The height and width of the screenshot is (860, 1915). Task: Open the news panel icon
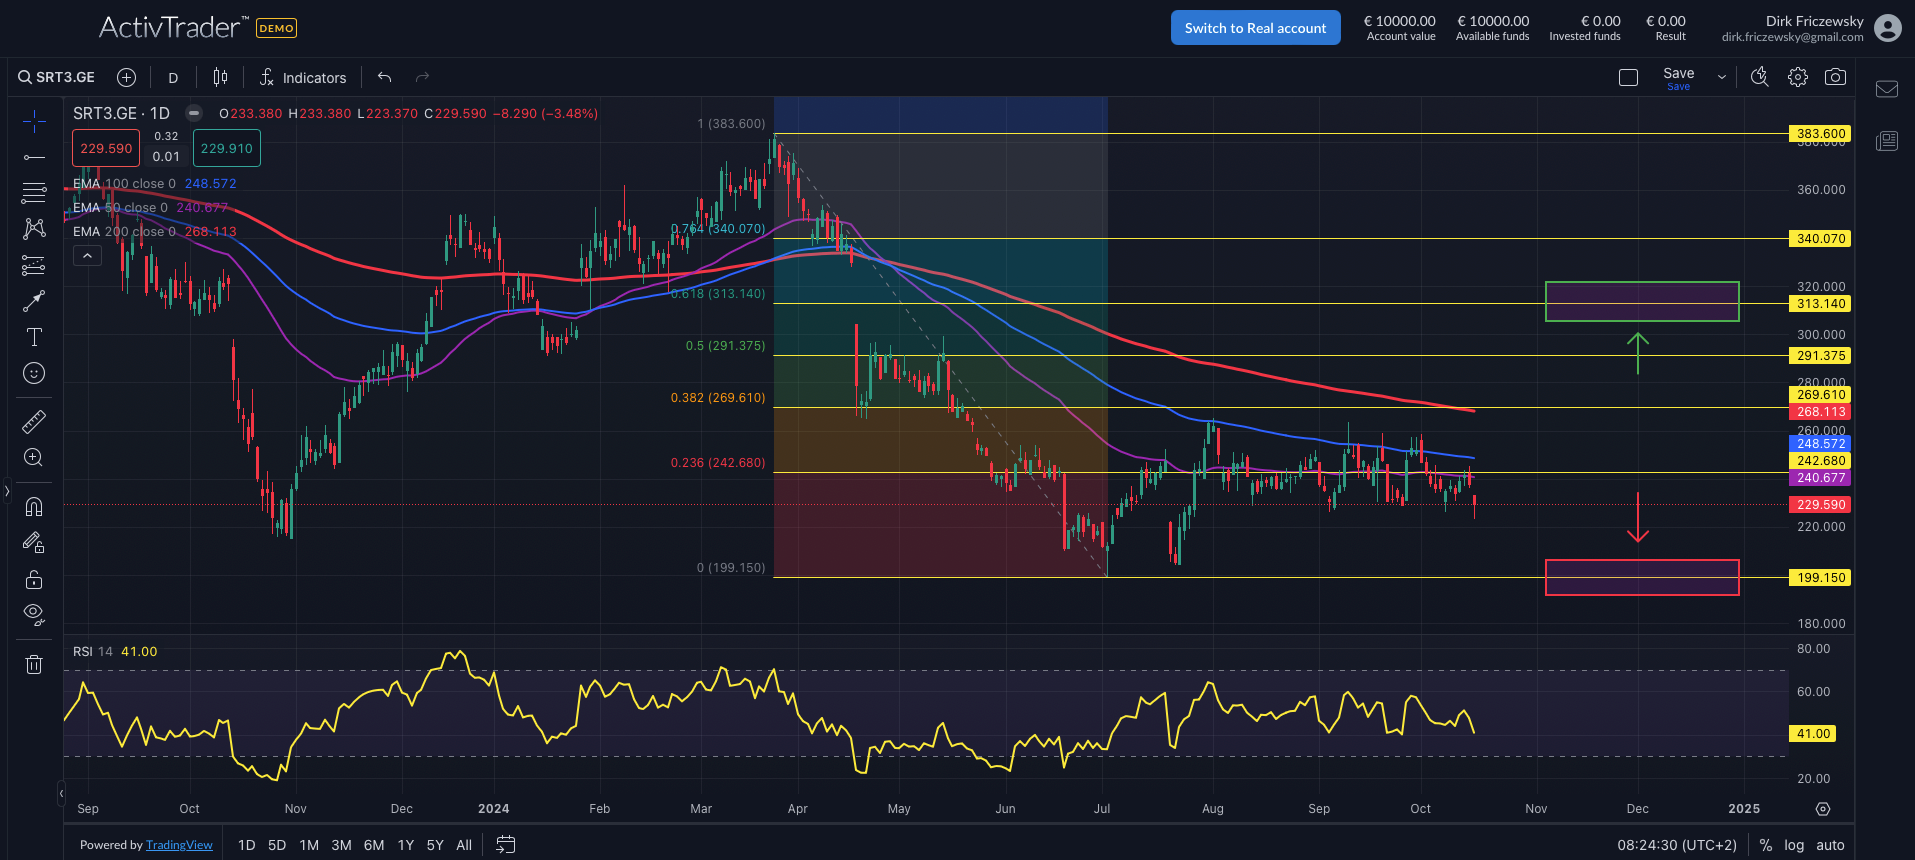coord(1887,141)
